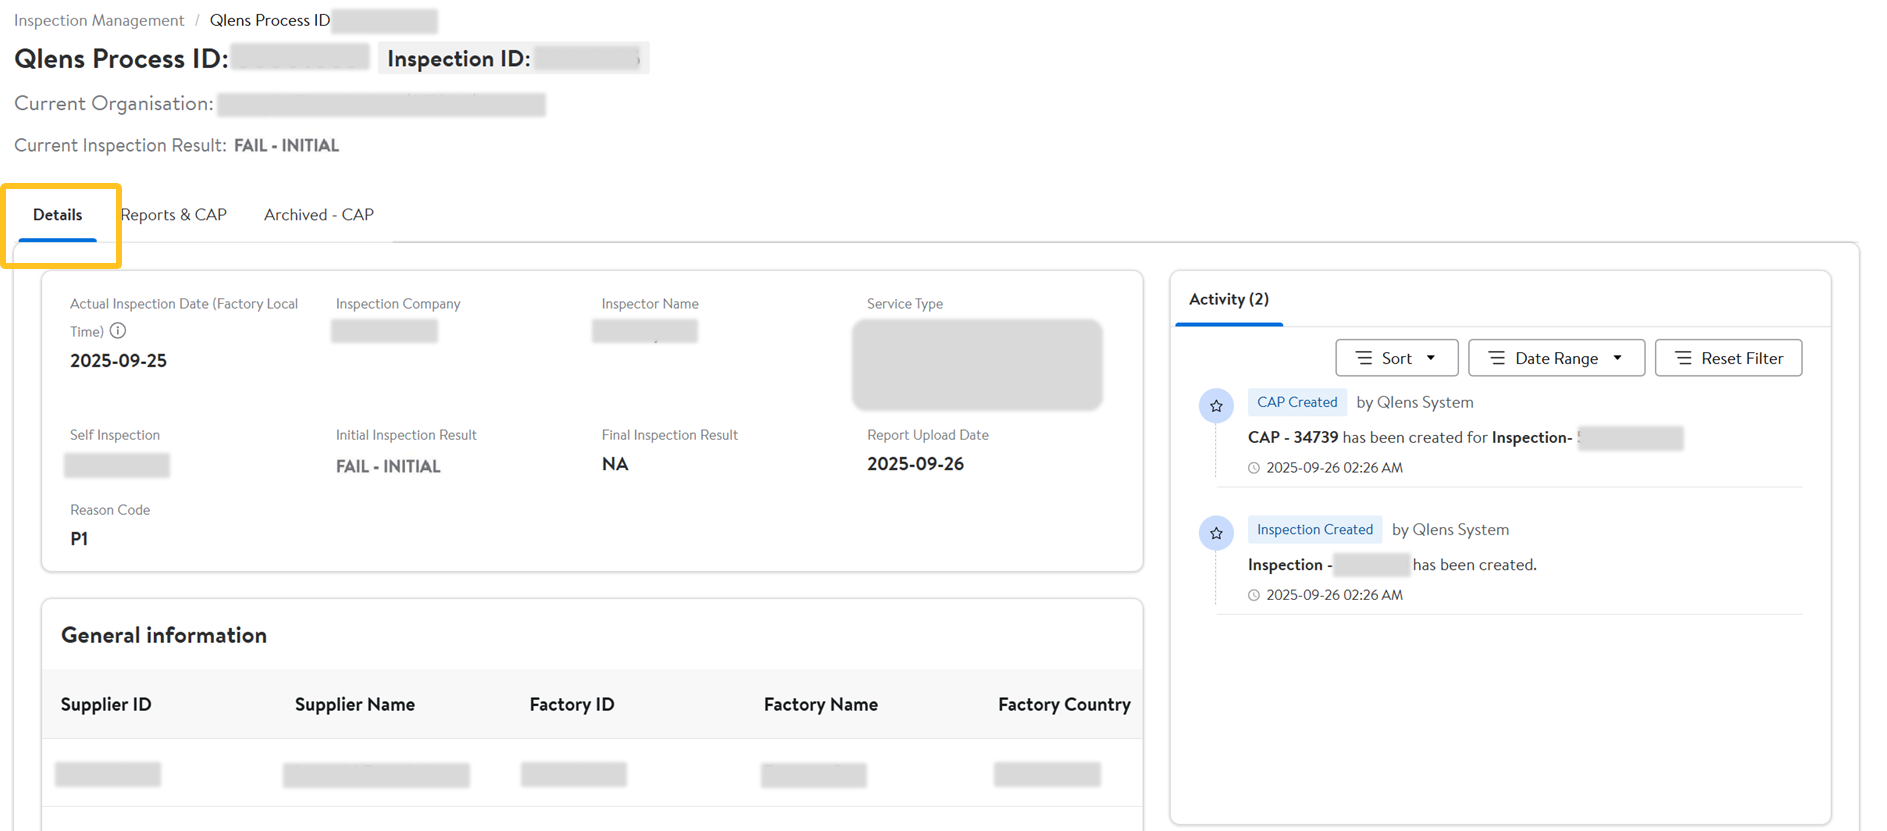Click the Supplier ID column header
1887x831 pixels.
pyautogui.click(x=106, y=704)
